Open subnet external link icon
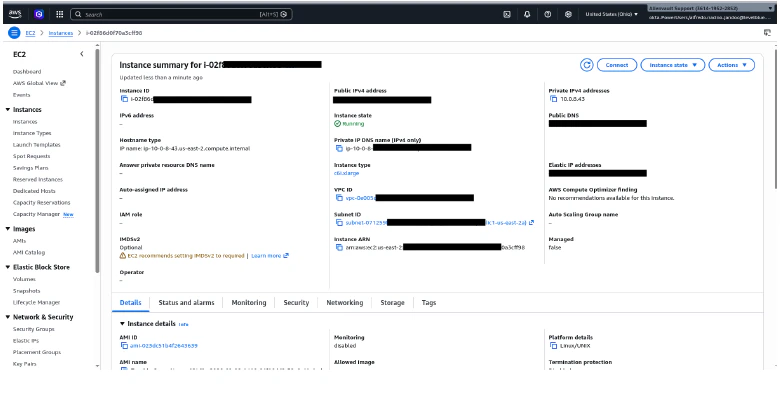The image size is (780, 399). pos(531,223)
